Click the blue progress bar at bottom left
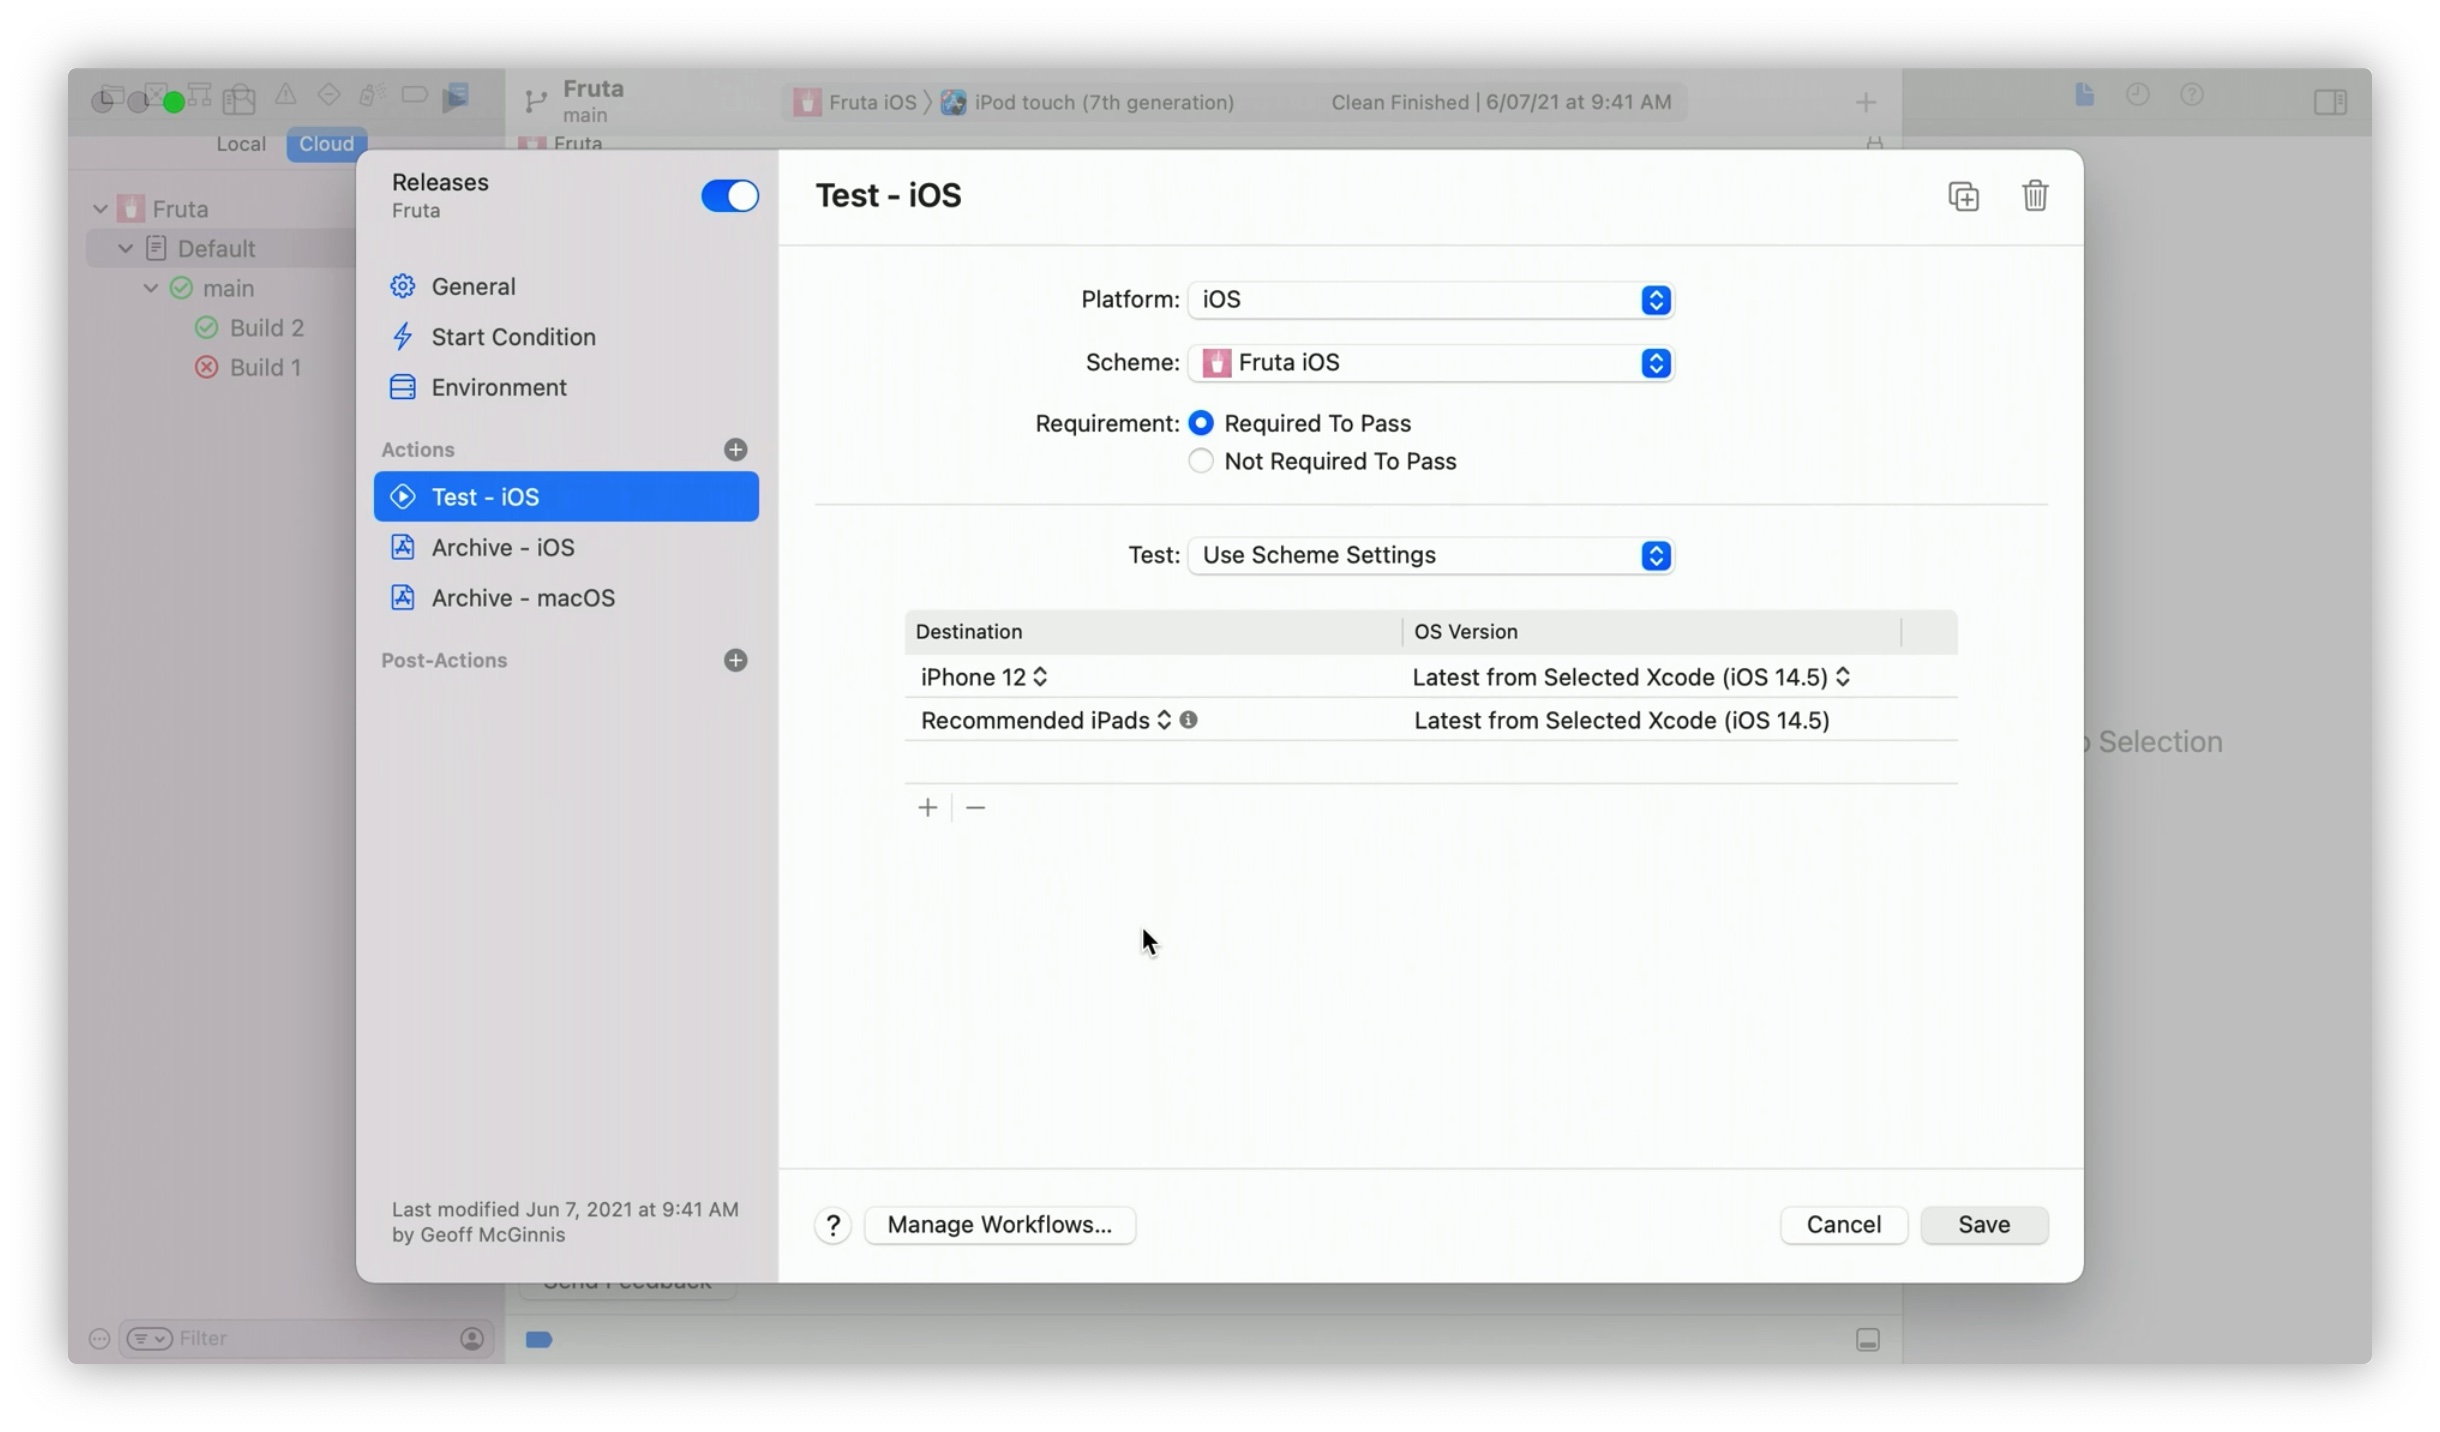2440x1432 pixels. 539,1339
